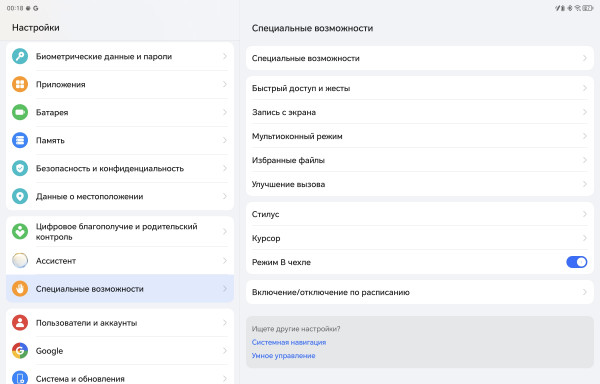The height and width of the screenshot is (384, 600).
Task: Click the key icon beside Биометрические данные и пароли
Action: (20, 56)
